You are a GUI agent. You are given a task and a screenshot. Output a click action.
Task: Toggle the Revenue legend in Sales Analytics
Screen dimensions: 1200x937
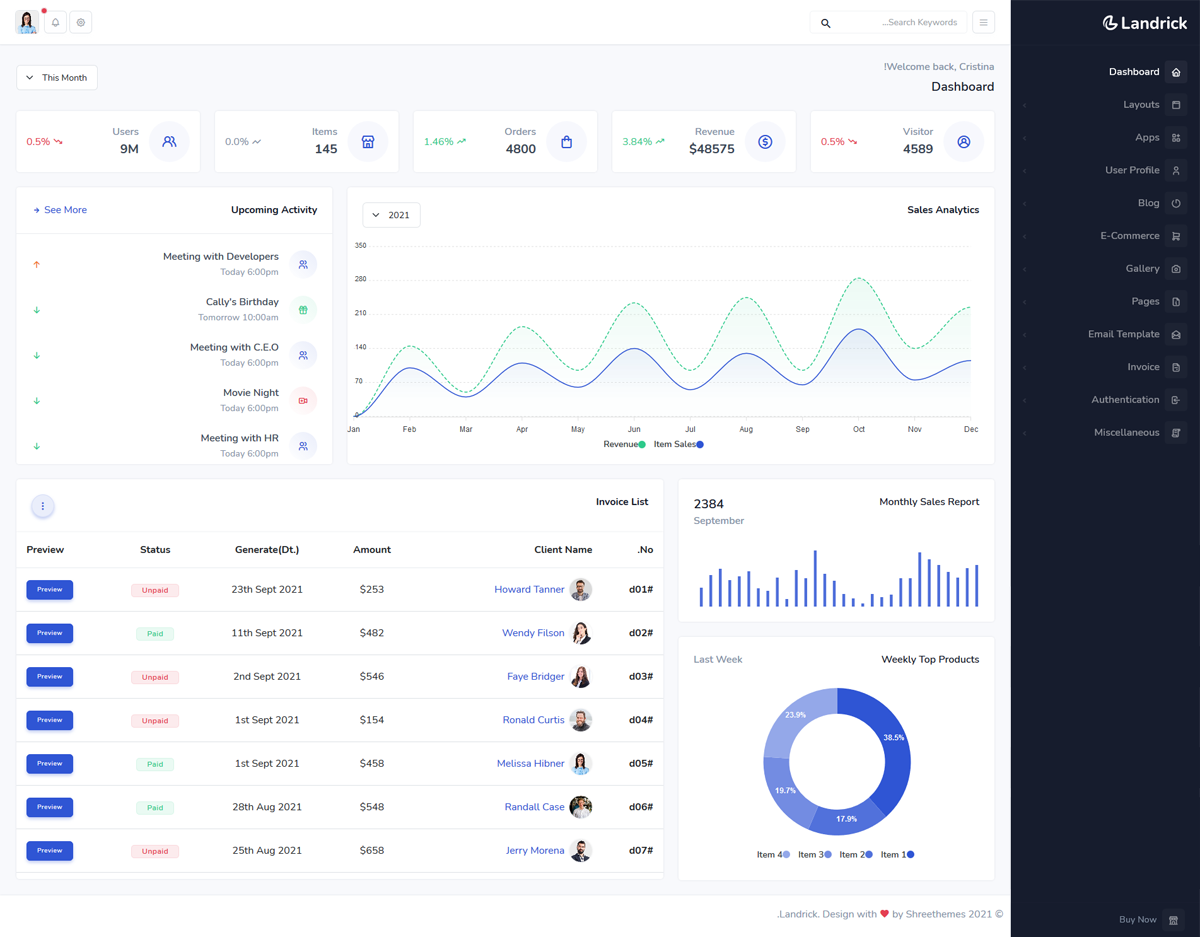[x=624, y=444]
